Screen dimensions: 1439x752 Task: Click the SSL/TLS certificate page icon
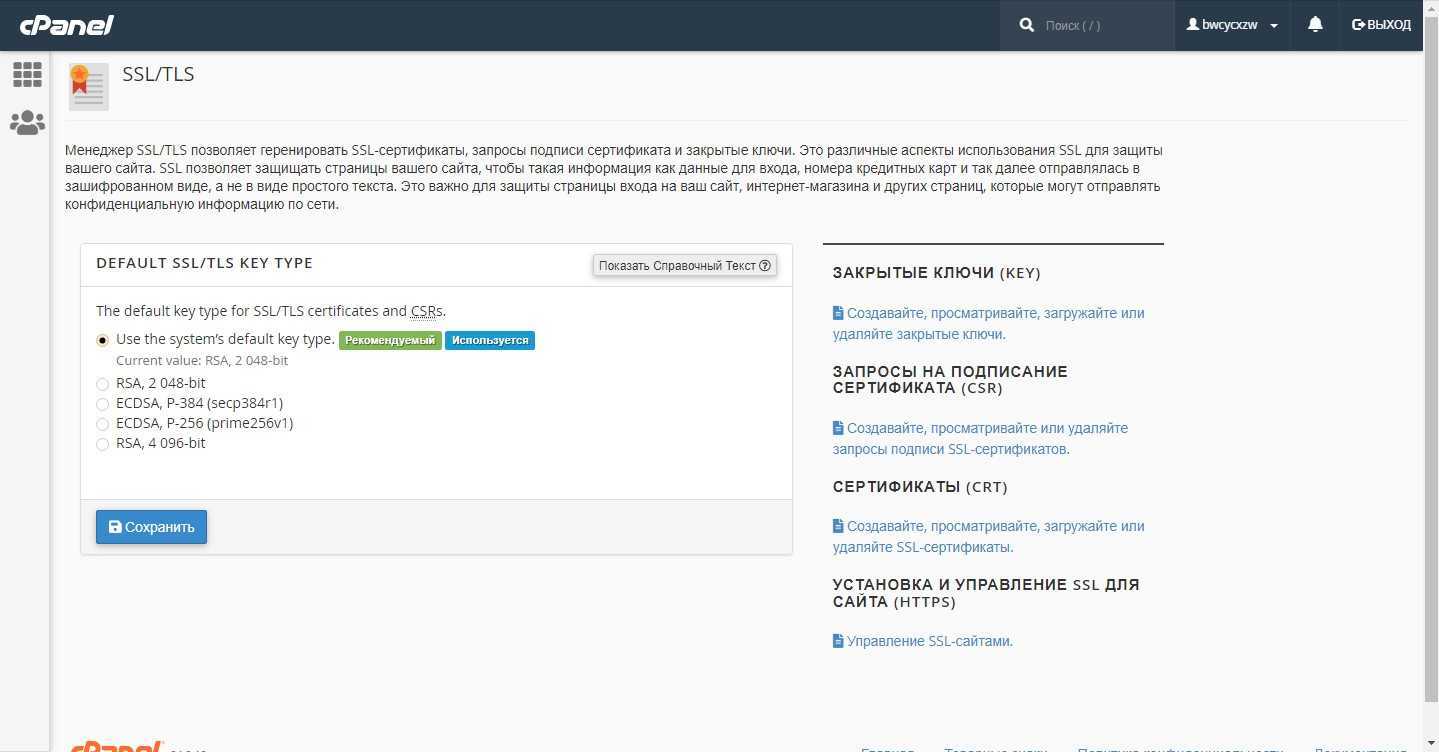[x=88, y=87]
